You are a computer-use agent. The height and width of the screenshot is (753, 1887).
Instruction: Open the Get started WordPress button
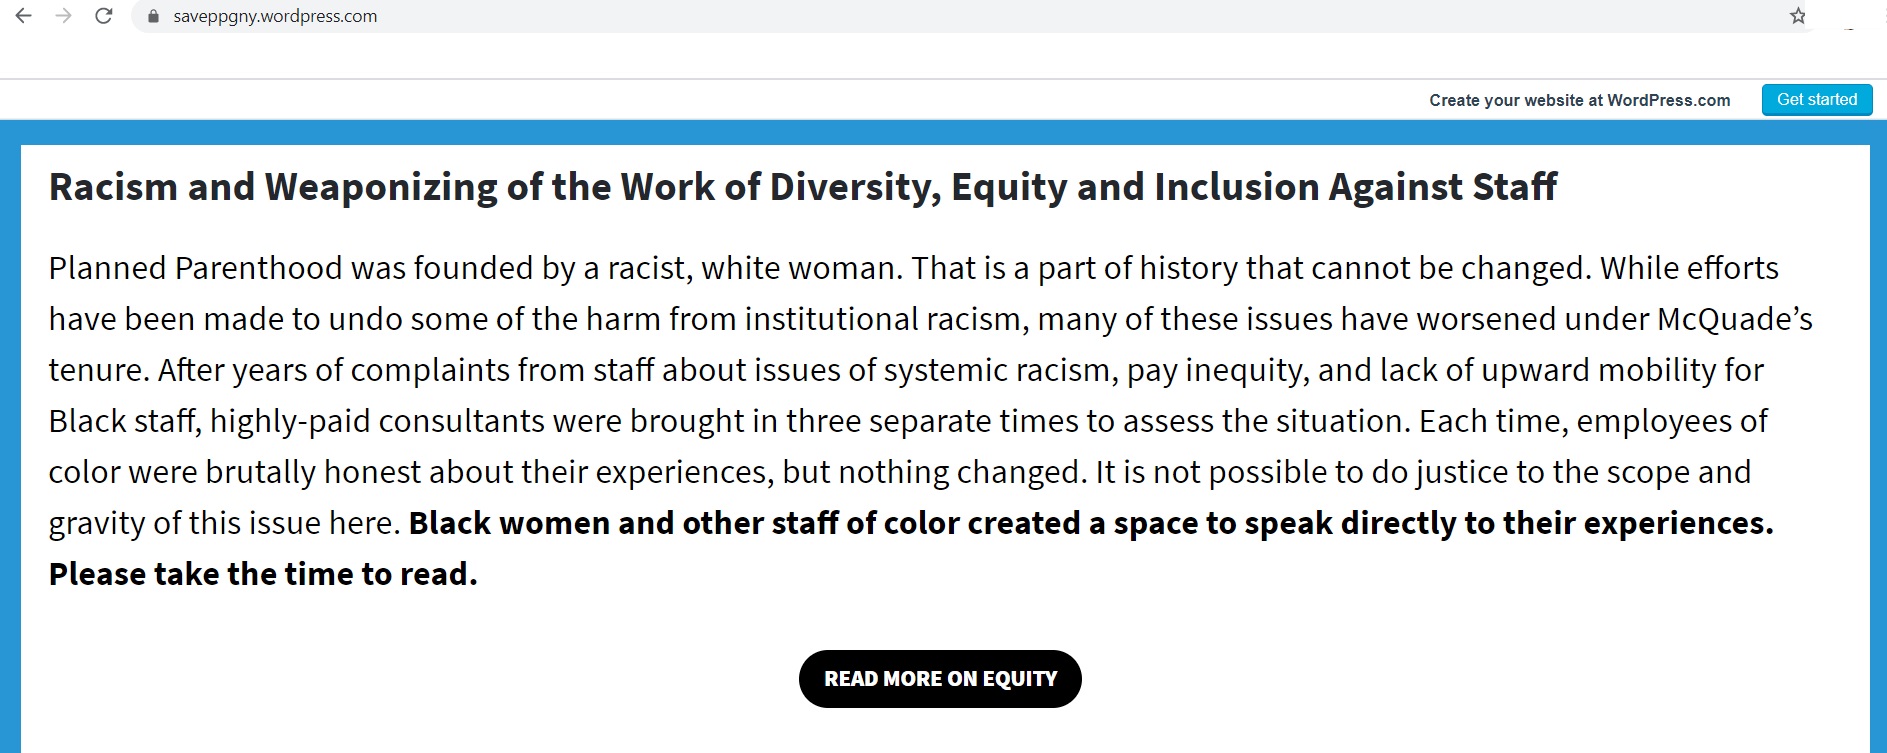[x=1816, y=100]
